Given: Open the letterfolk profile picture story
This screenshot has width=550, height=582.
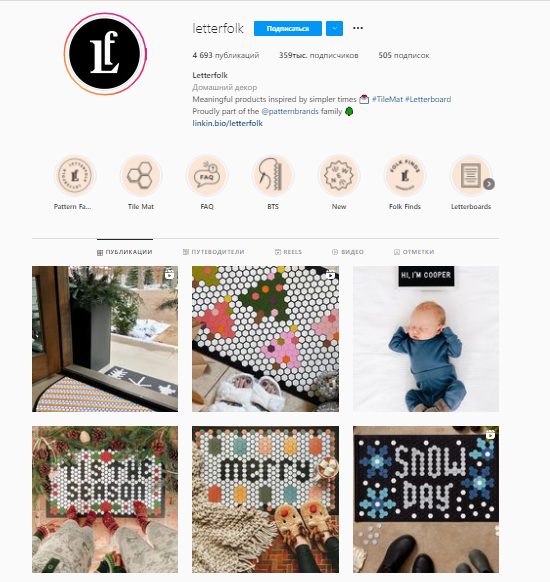Looking at the screenshot, I should tap(105, 54).
